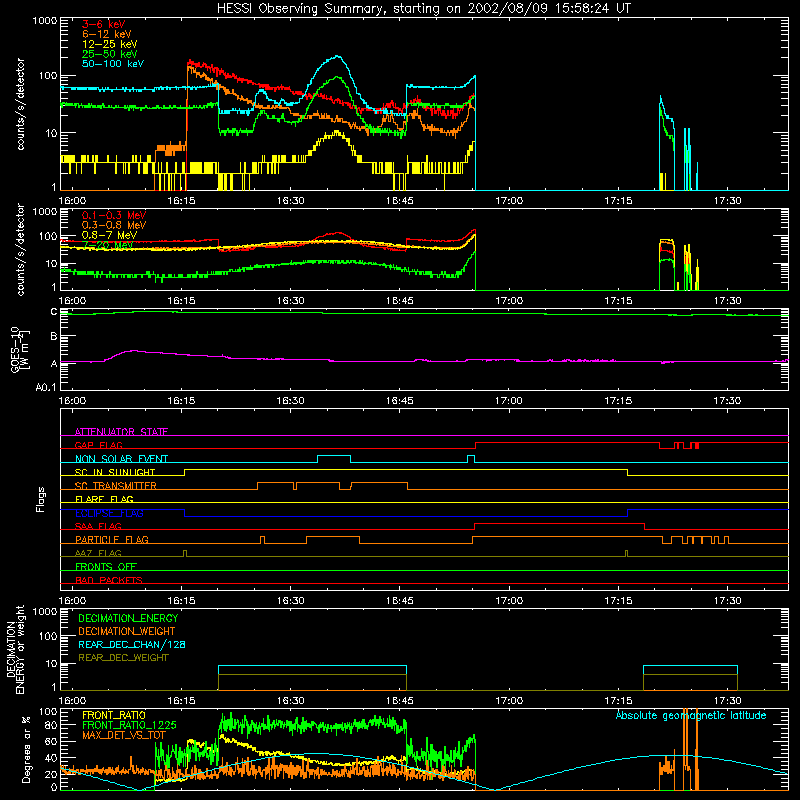Select the BAD_PACKETS flag label
Screen dimensions: 800x800
(x=109, y=580)
